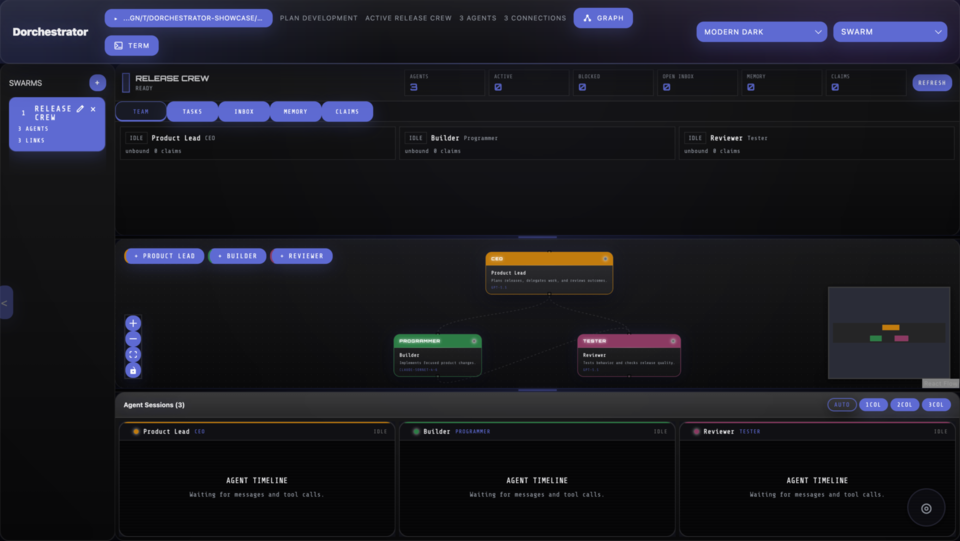Open the Reviewer session header
The height and width of the screenshot is (541, 960).
(817, 431)
